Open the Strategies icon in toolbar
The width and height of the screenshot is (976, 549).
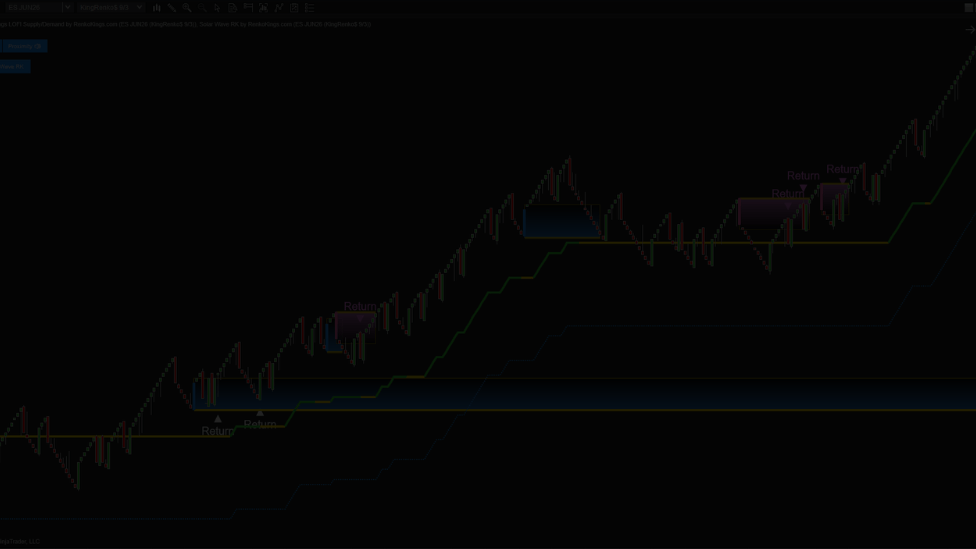pyautogui.click(x=294, y=7)
